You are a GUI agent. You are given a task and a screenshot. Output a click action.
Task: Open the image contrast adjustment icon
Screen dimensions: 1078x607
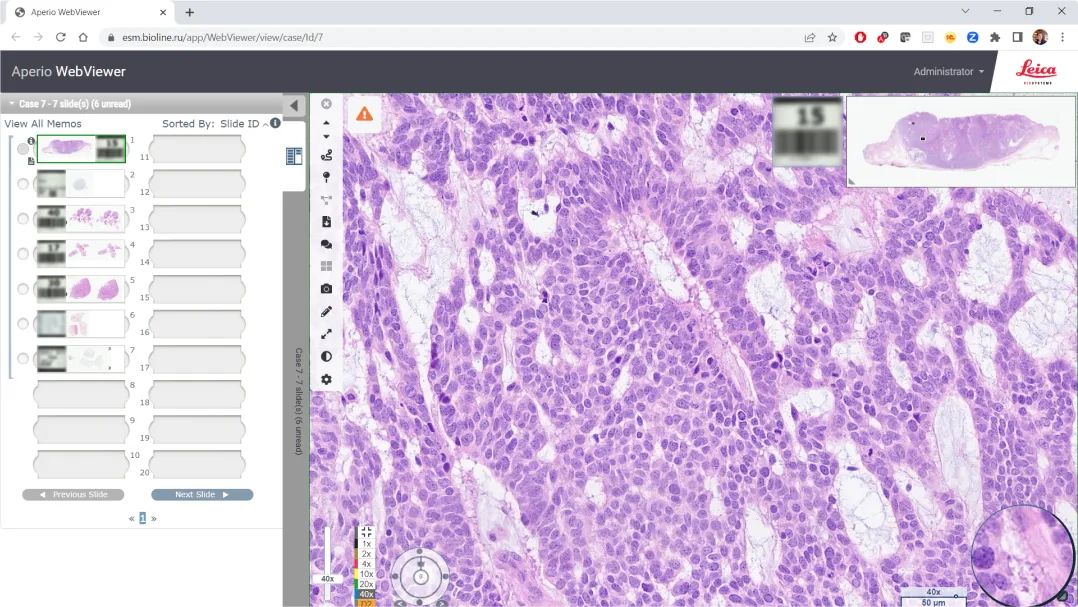coord(326,357)
